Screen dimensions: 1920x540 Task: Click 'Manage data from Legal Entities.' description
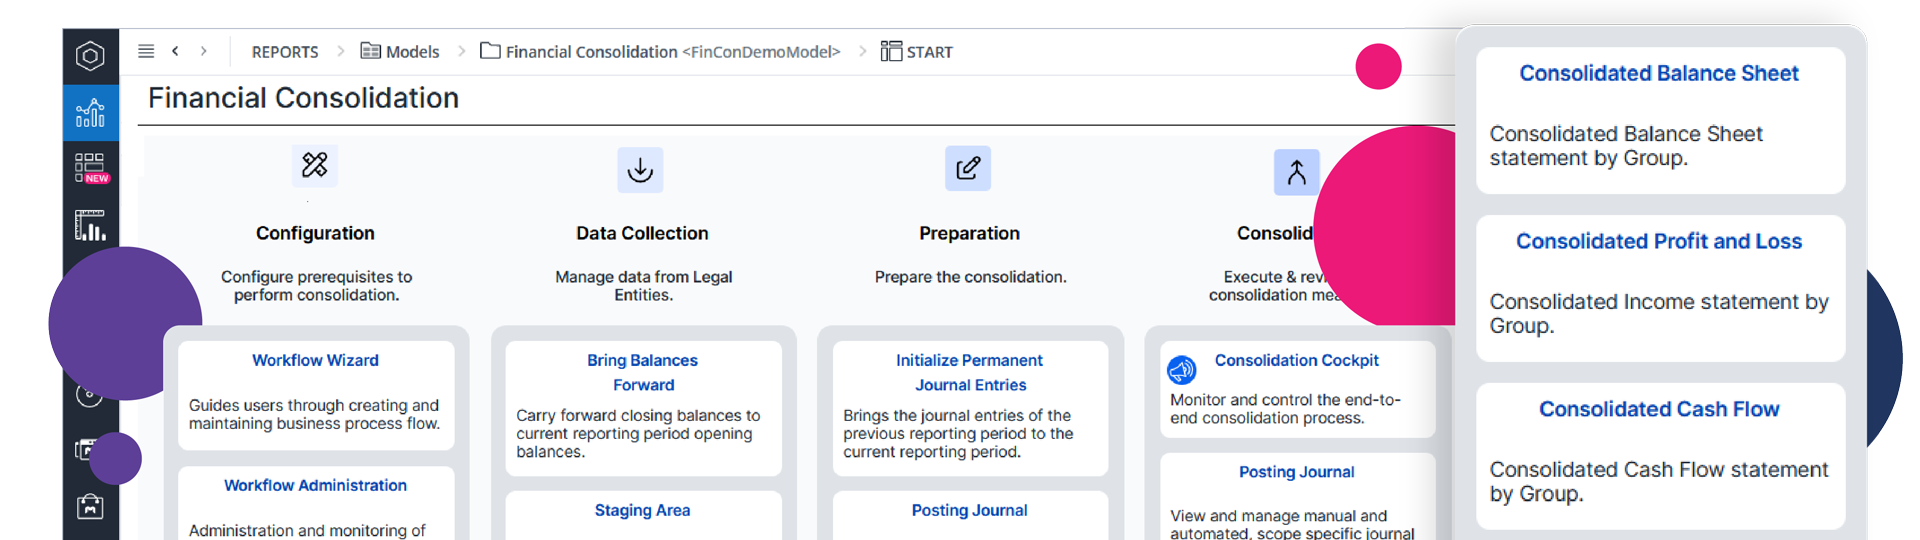tap(643, 286)
